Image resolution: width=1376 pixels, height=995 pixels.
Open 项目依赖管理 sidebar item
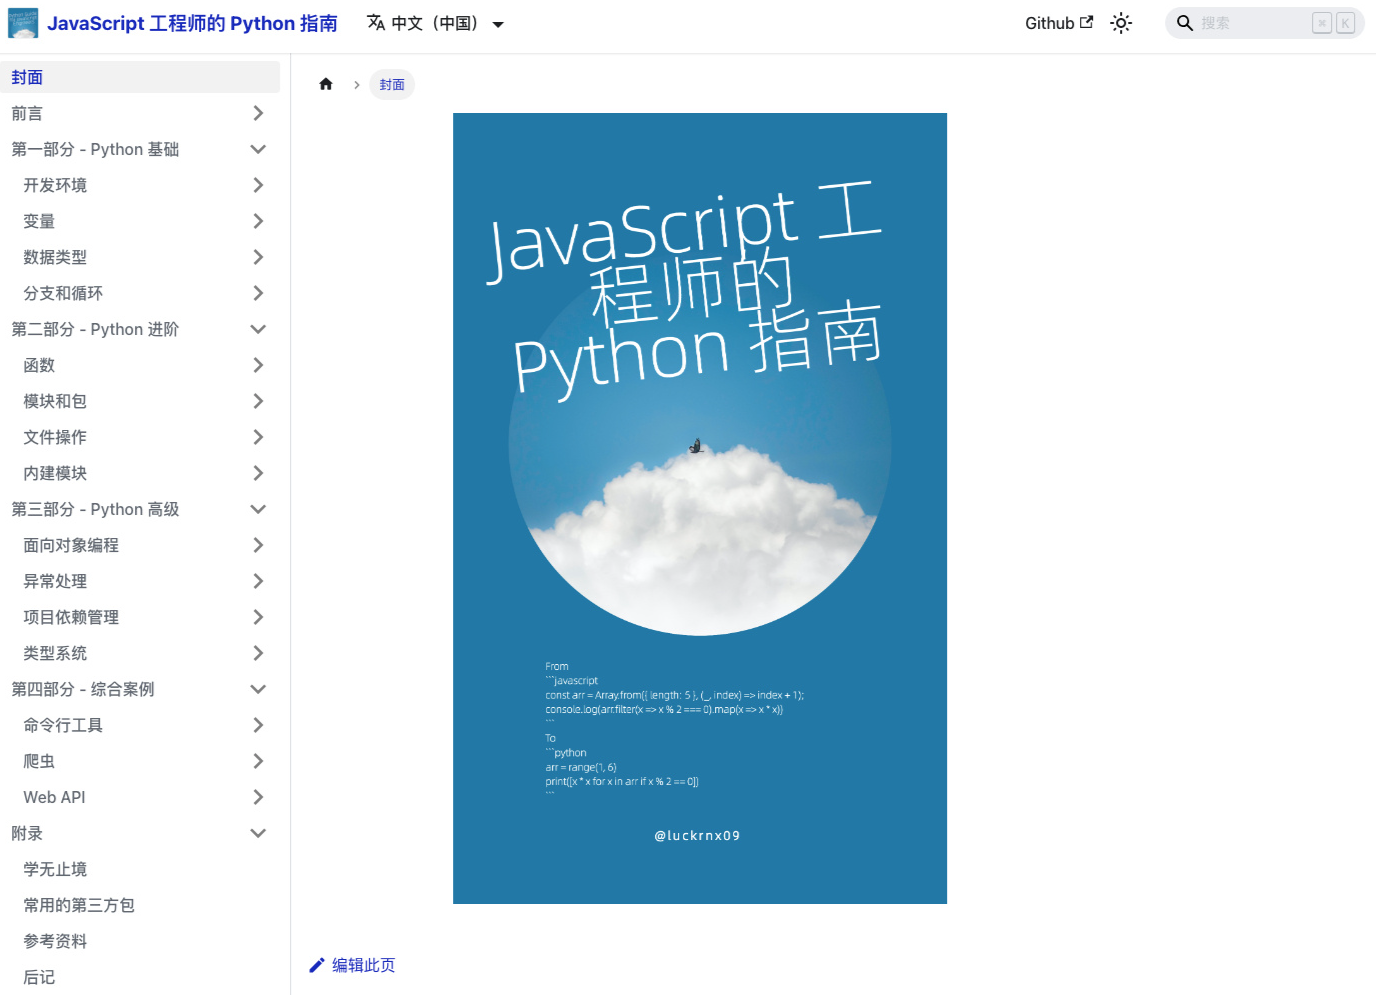pyautogui.click(x=71, y=617)
